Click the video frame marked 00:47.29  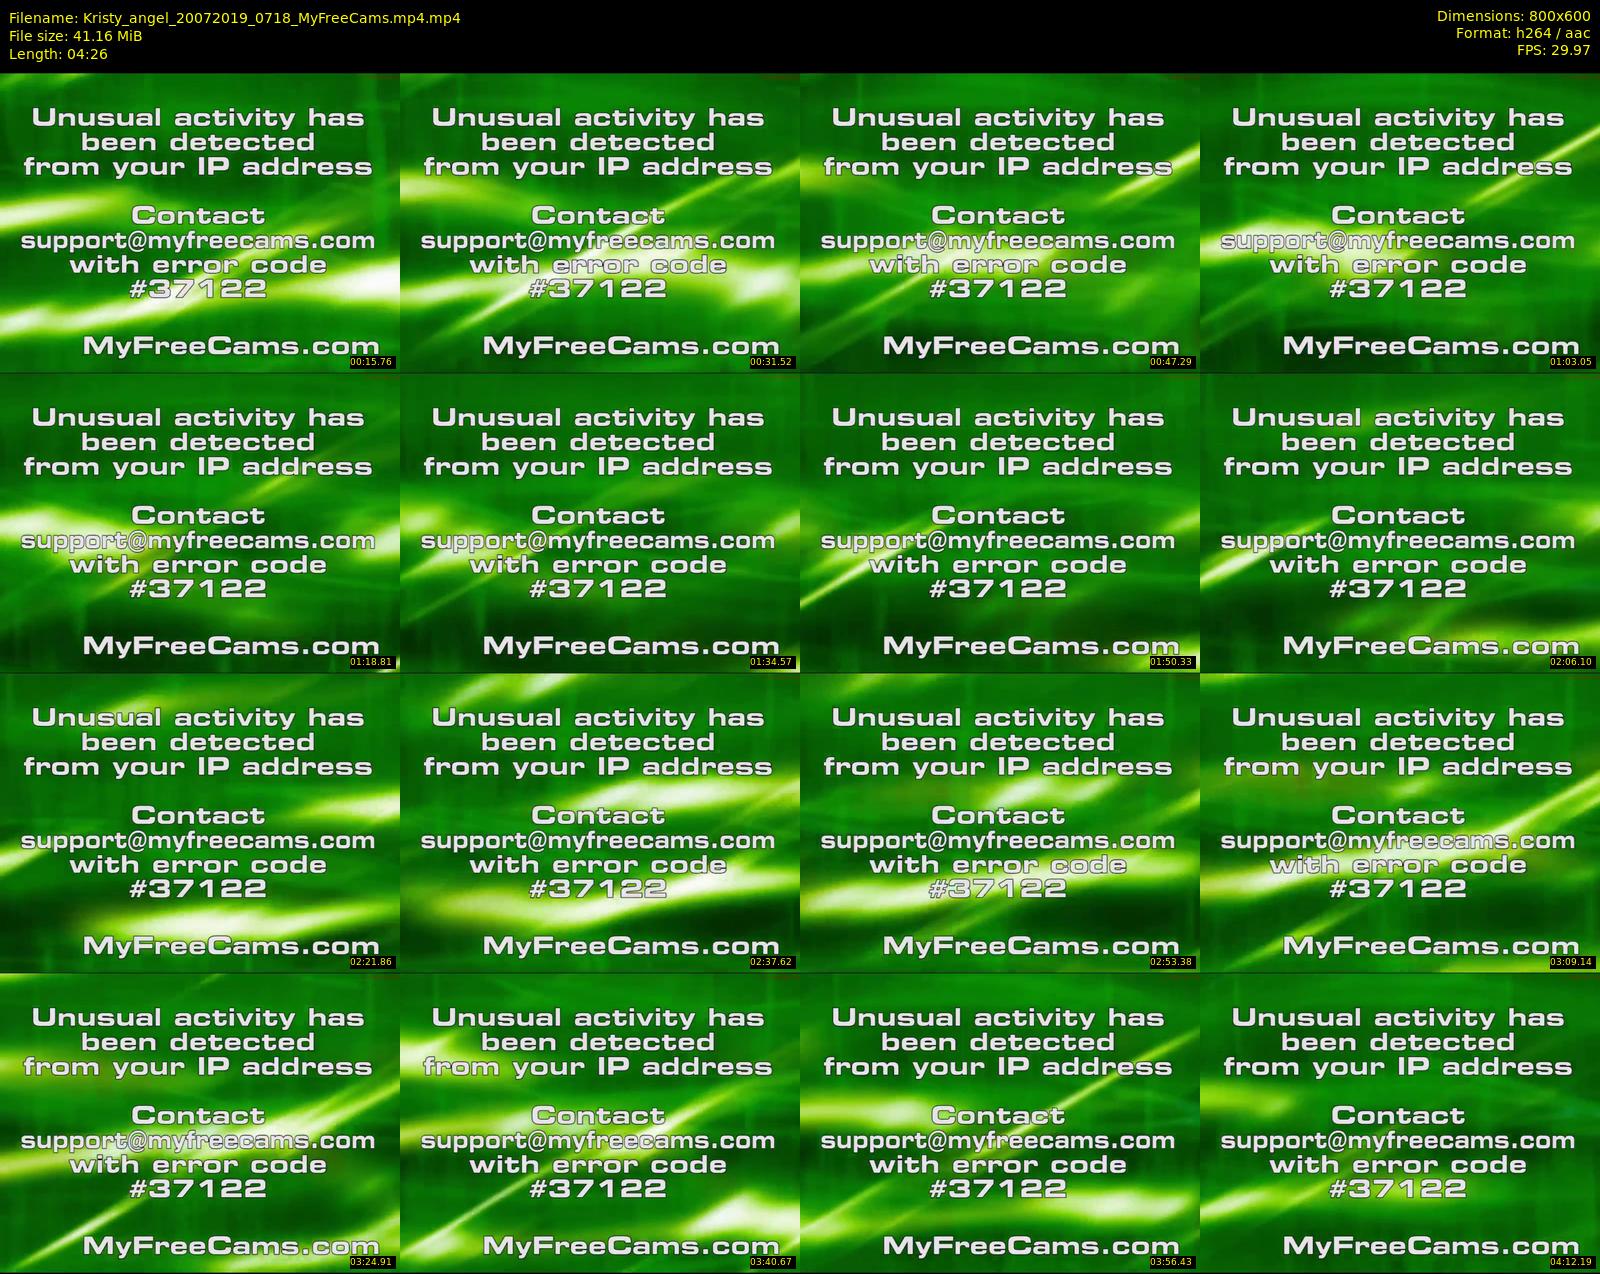click(999, 222)
